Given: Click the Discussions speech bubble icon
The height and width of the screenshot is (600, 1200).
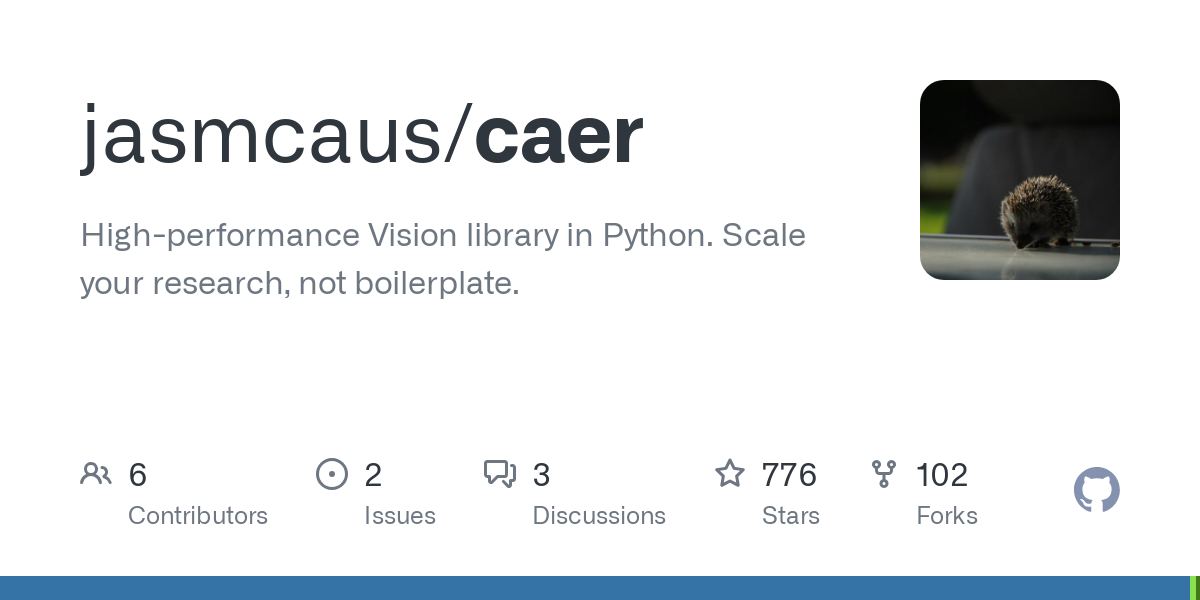Looking at the screenshot, I should click(x=499, y=474).
